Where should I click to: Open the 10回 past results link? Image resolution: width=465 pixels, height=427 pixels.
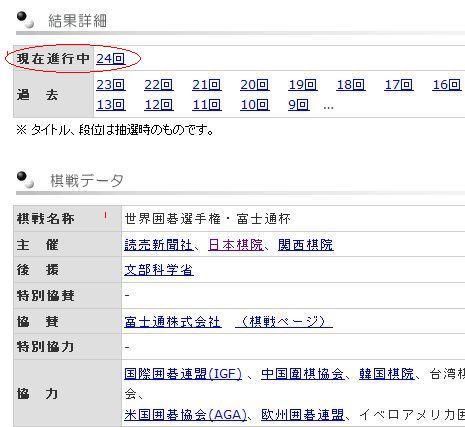click(255, 105)
